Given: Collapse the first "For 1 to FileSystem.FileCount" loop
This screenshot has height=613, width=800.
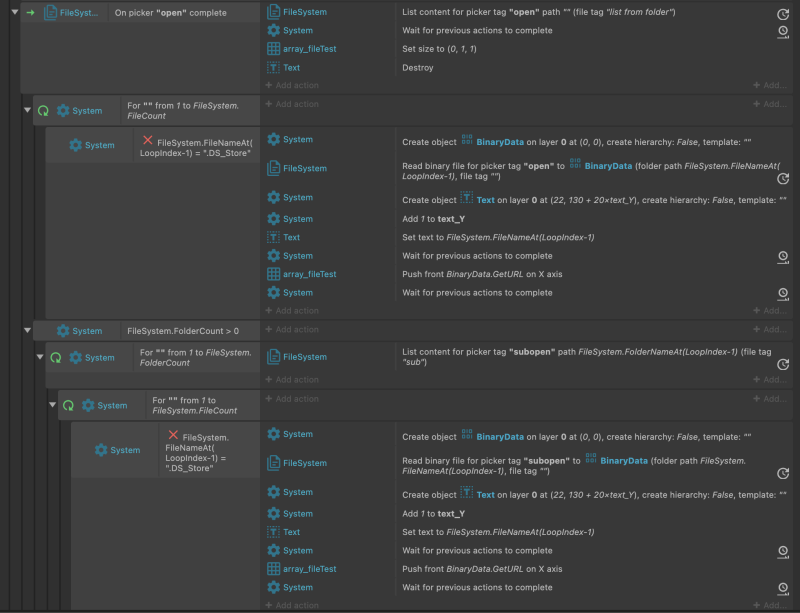Looking at the screenshot, I should (x=27, y=110).
